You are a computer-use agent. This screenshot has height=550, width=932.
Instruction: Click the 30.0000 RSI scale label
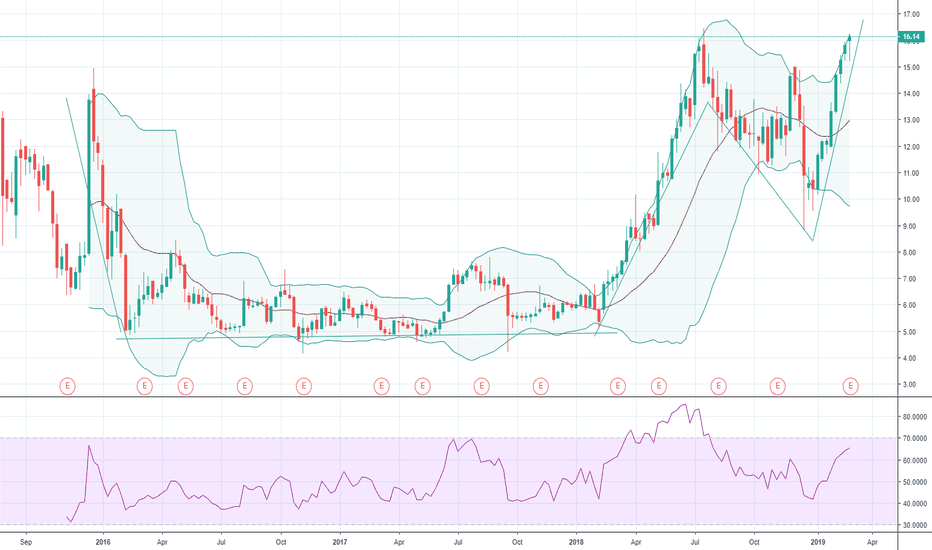point(915,525)
